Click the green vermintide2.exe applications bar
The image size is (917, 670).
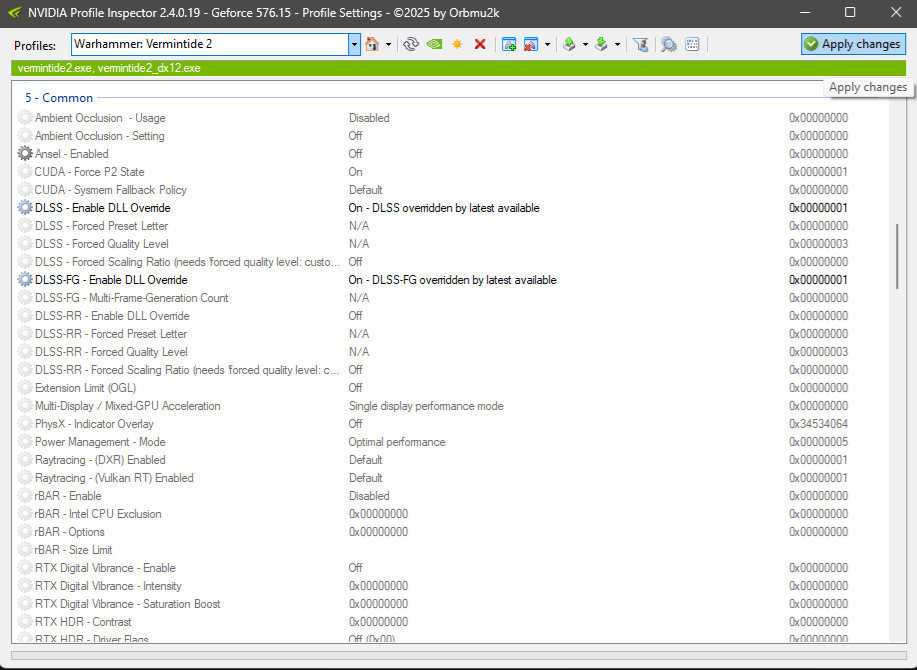point(458,68)
